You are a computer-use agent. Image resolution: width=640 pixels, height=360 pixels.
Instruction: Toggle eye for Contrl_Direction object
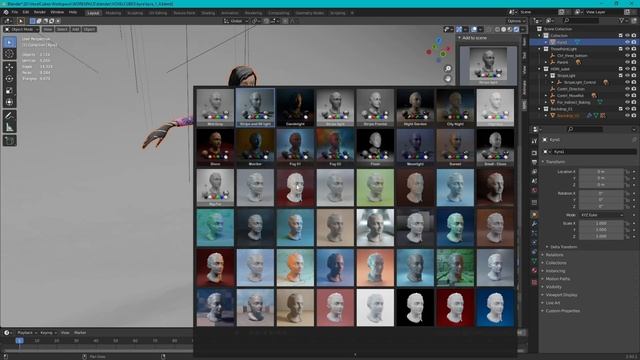627,89
